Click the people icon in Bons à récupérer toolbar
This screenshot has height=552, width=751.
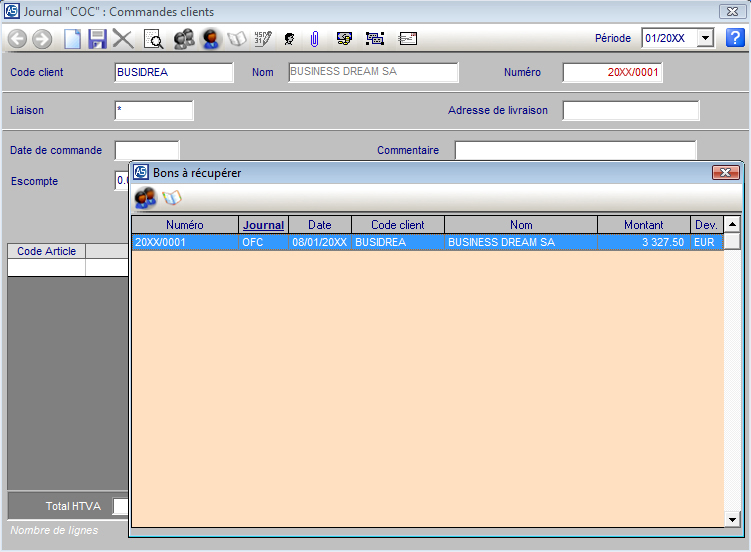pyautogui.click(x=145, y=198)
